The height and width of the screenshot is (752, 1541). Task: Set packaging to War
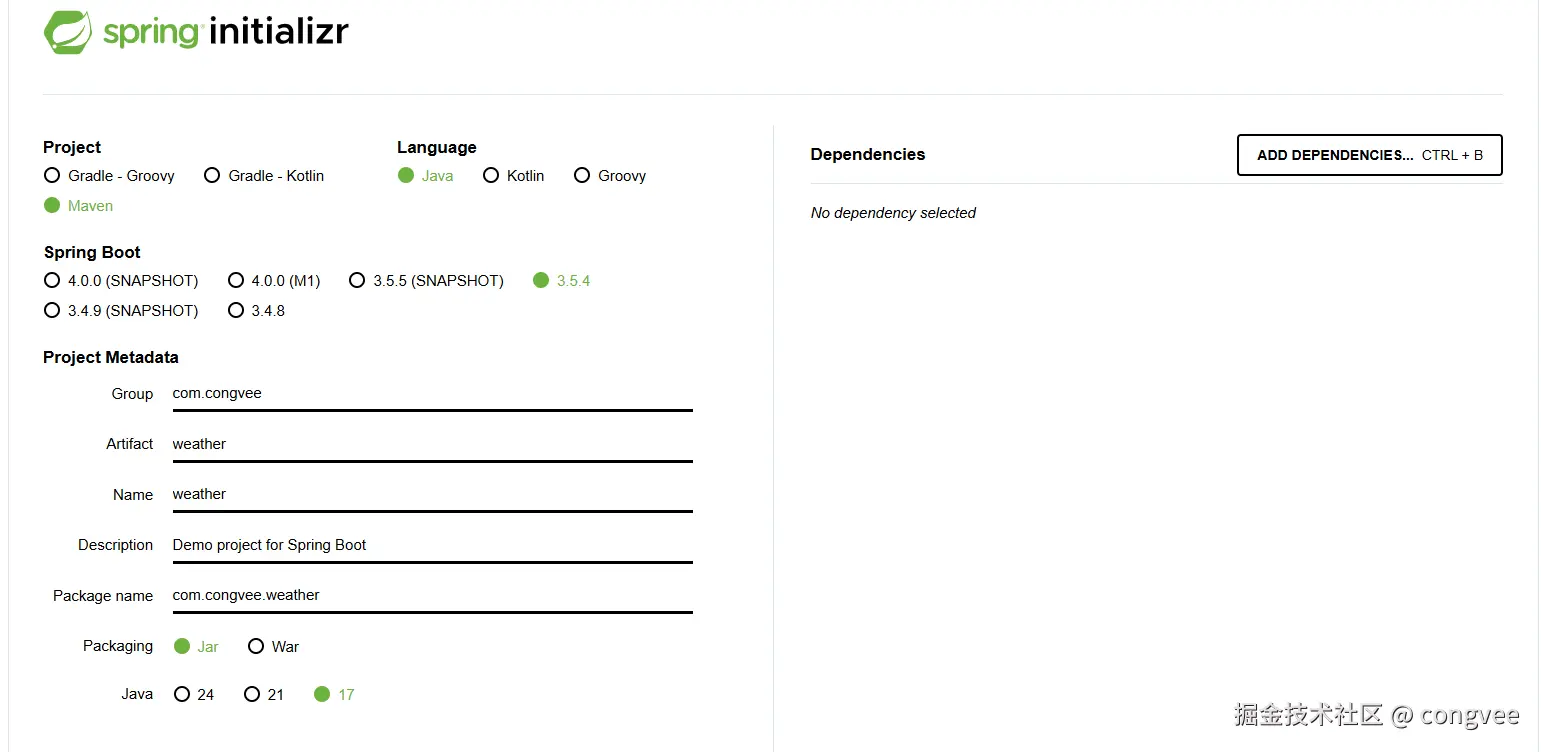click(273, 647)
